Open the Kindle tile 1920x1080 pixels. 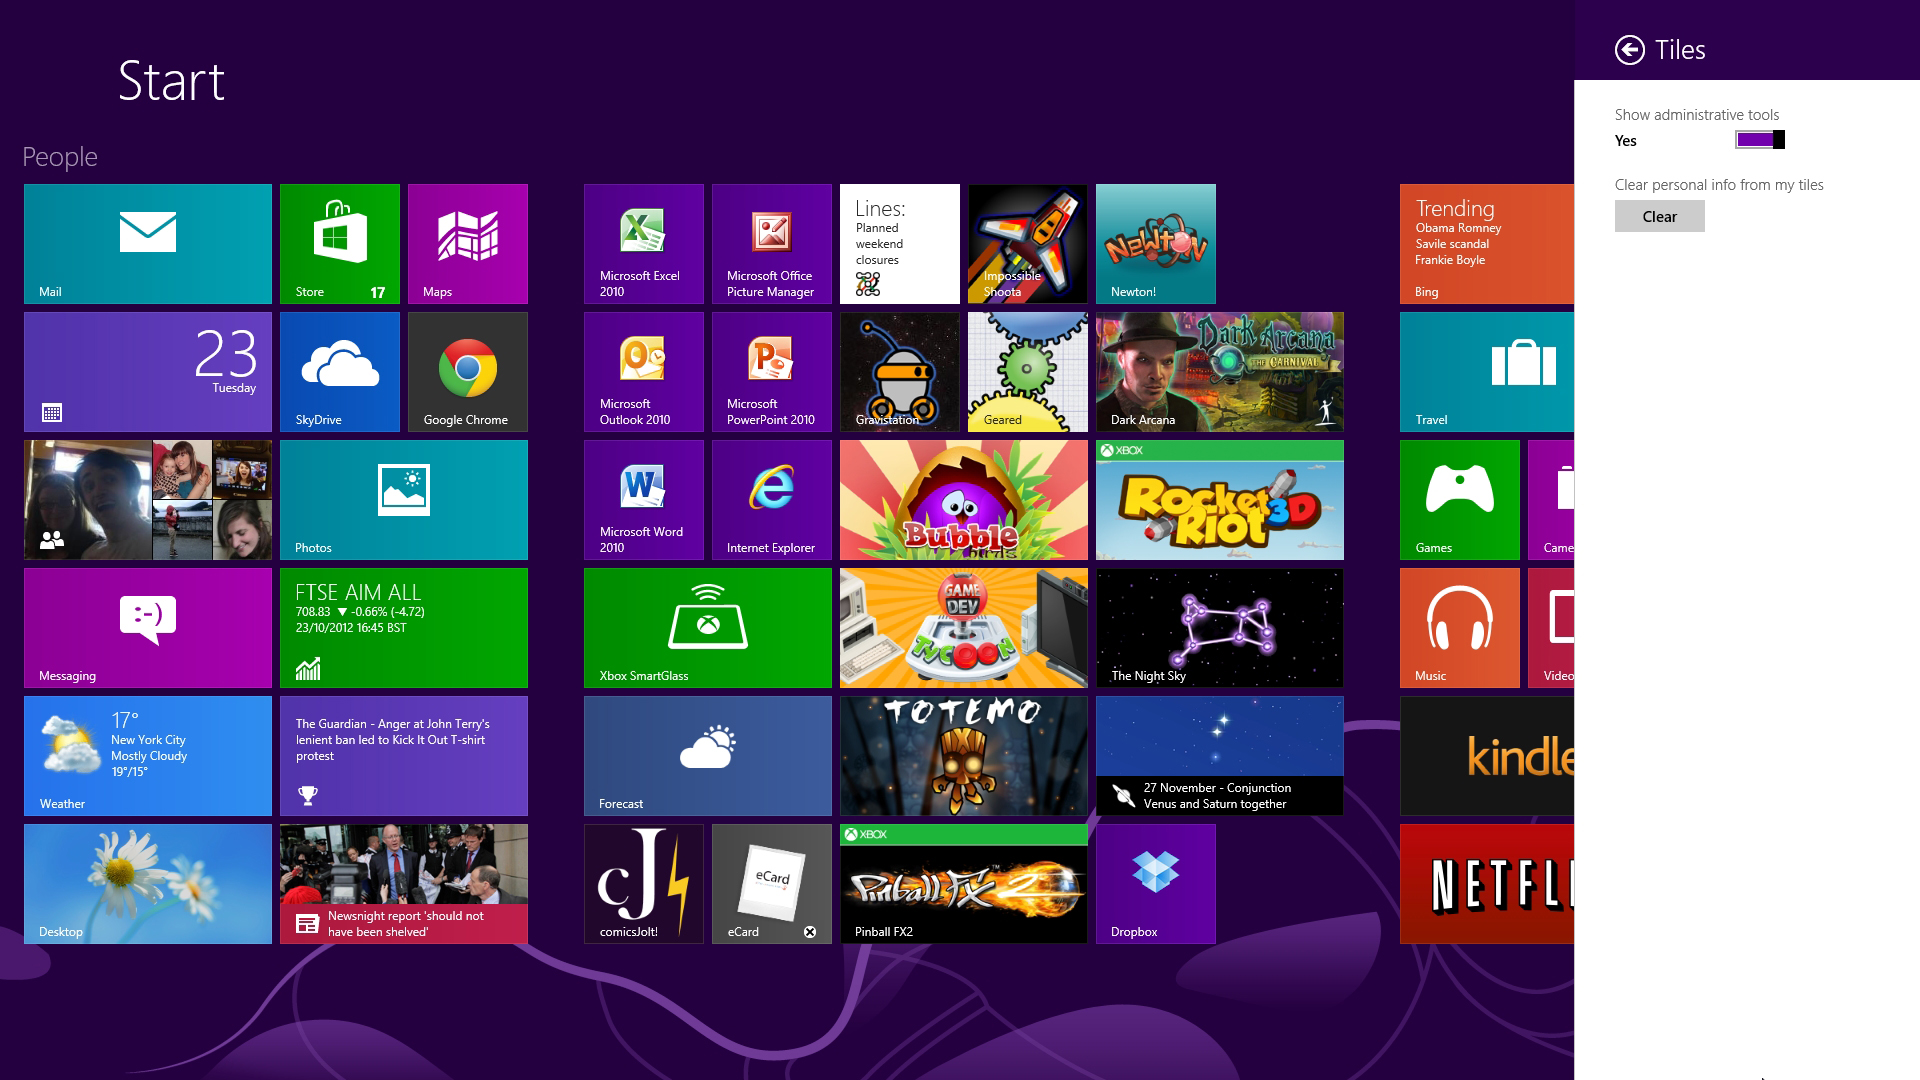pos(1487,756)
